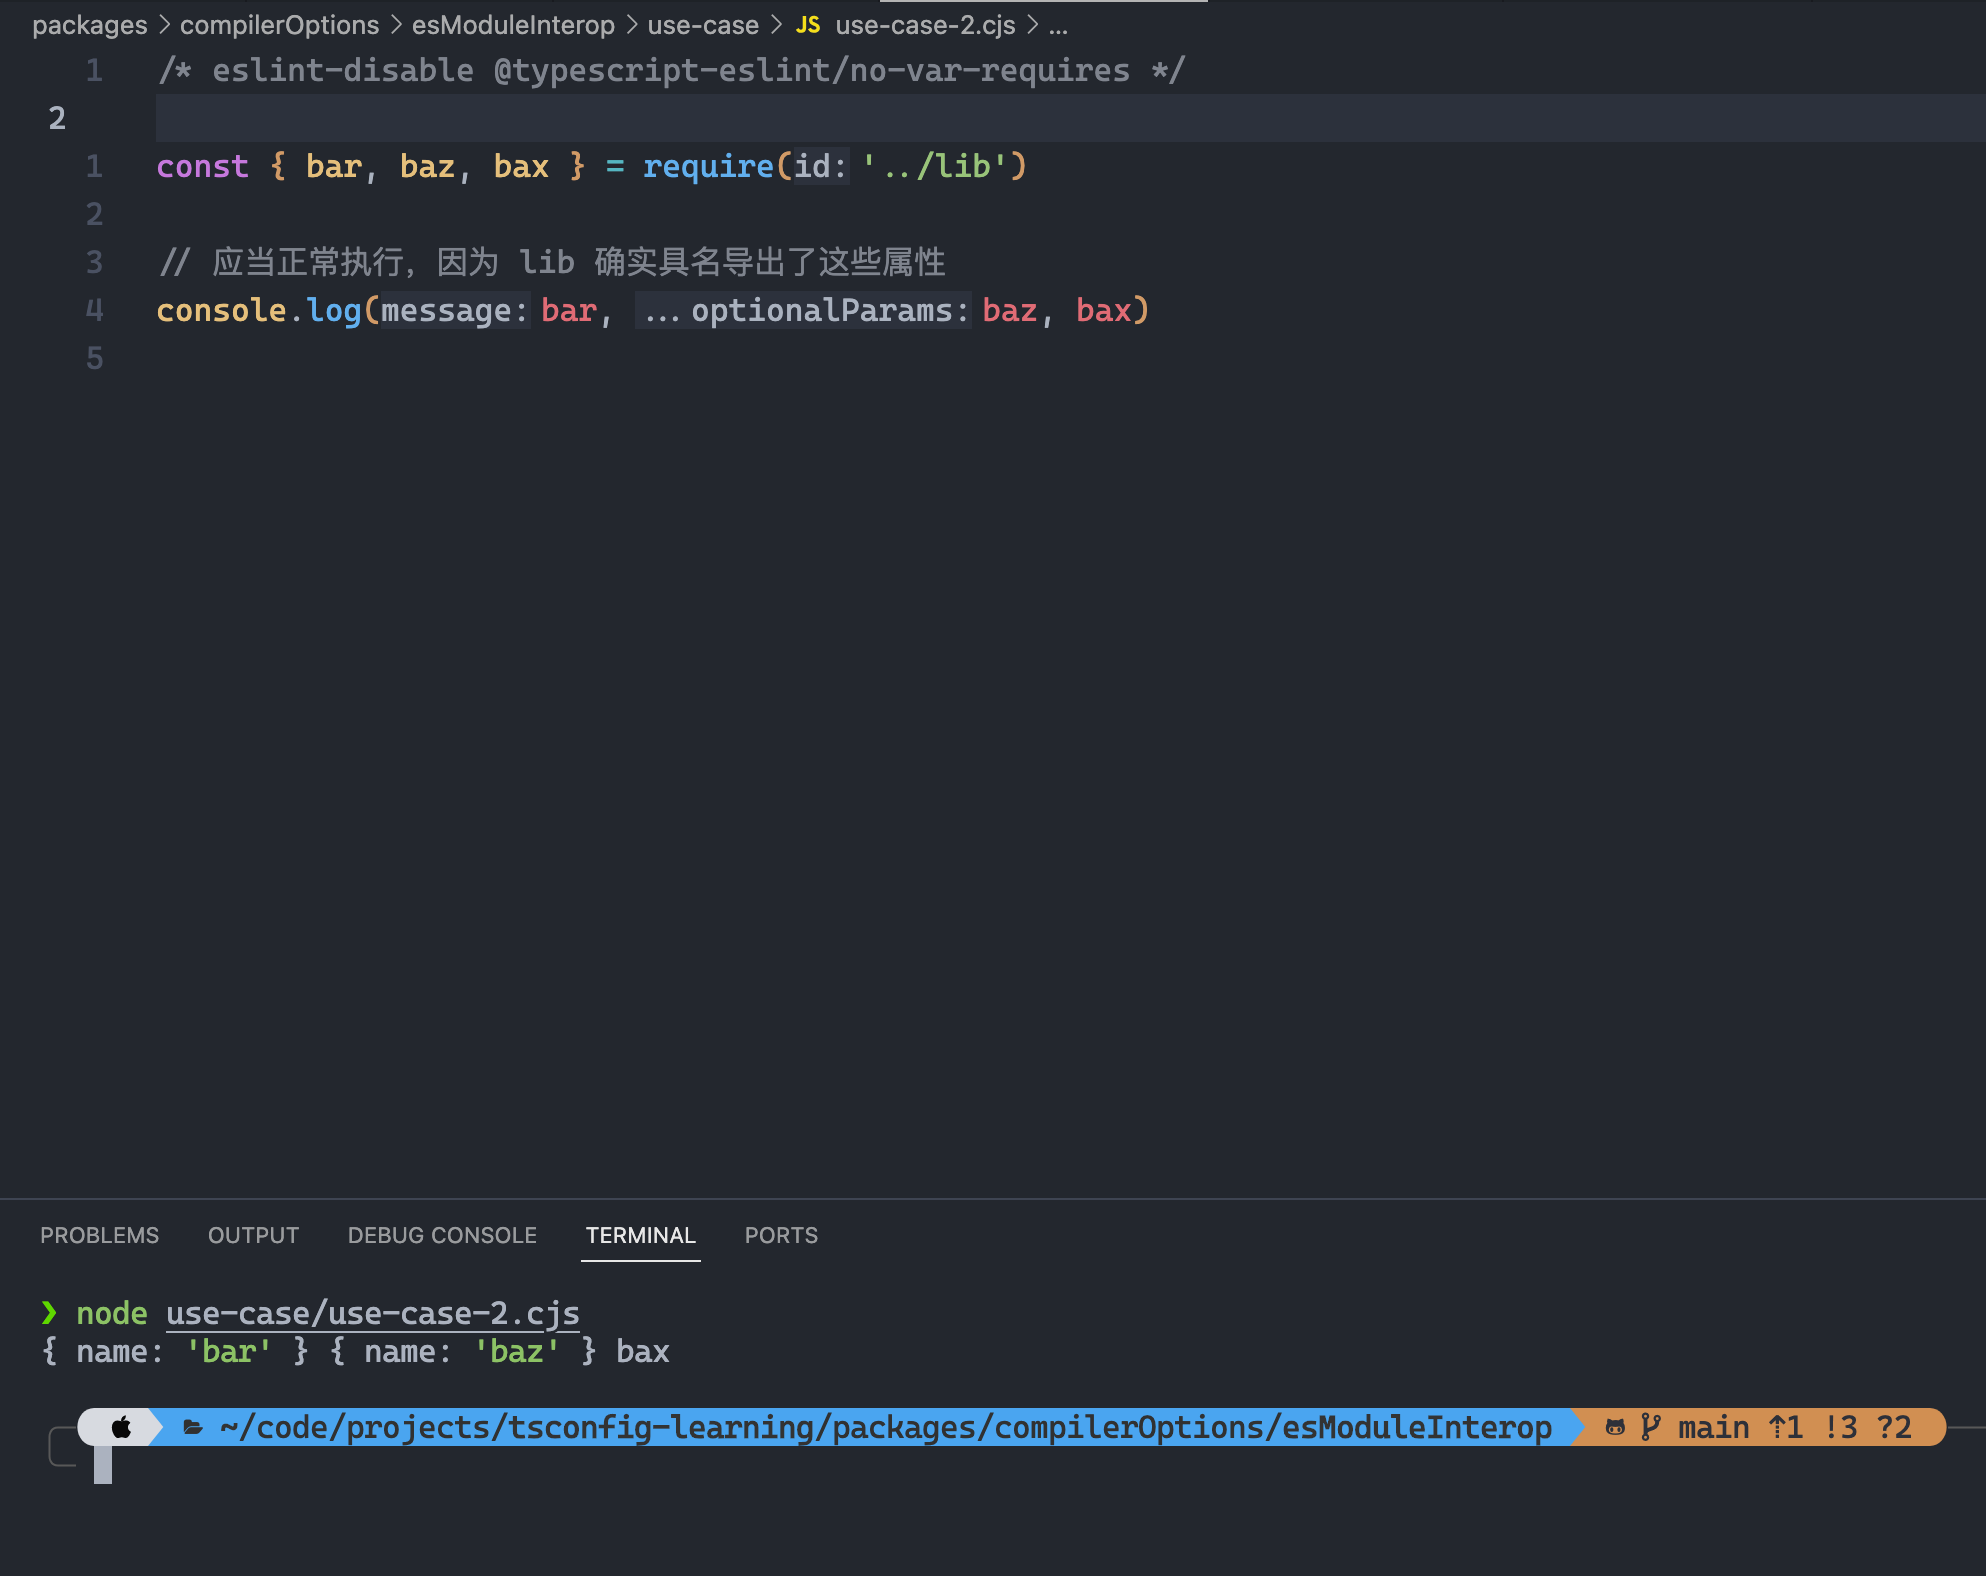Screen dimensions: 1986x1576
Task: Click 'console' in the log statement
Action: pos(221,310)
